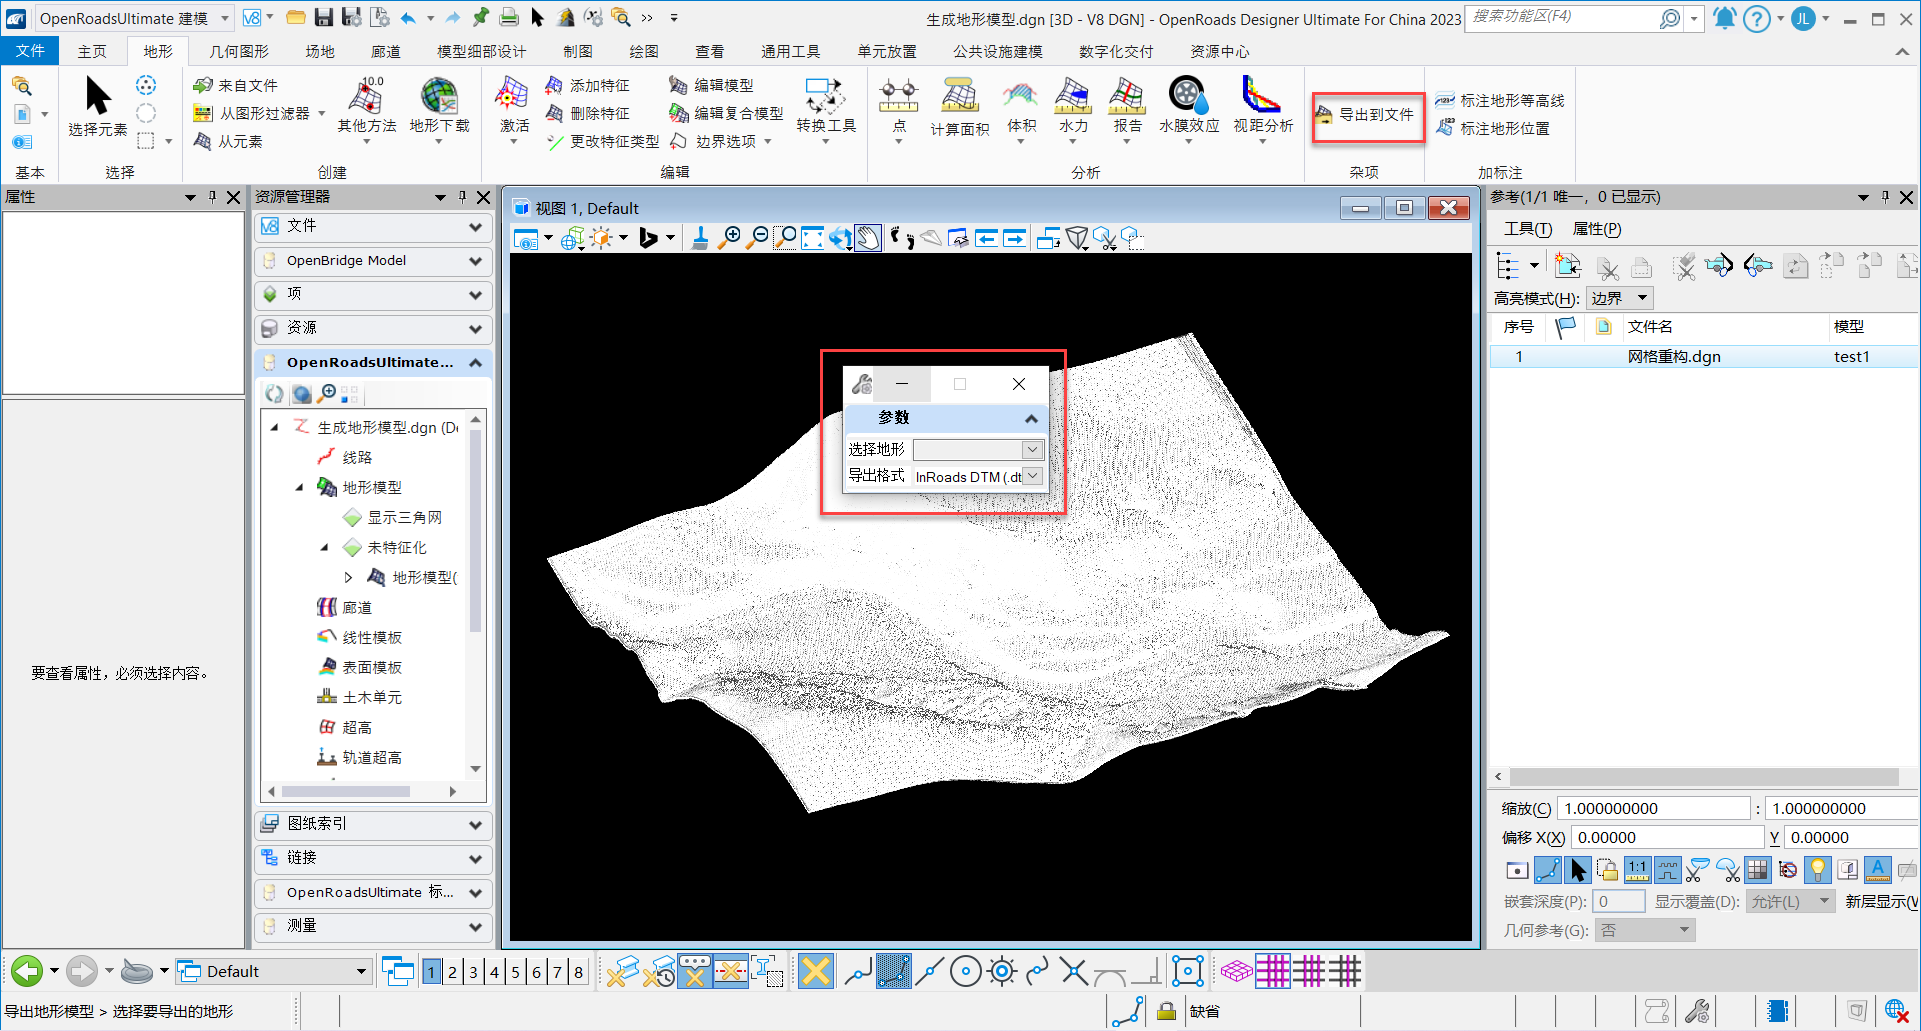The height and width of the screenshot is (1031, 1921).
Task: Click the 计算面积 area calculation icon
Action: pyautogui.click(x=959, y=105)
